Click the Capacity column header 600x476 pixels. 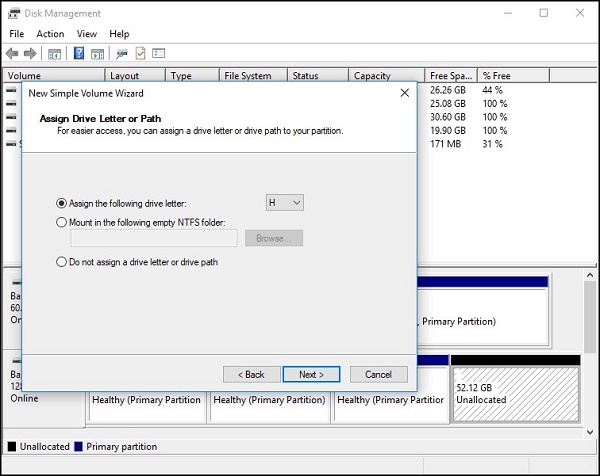[x=386, y=75]
